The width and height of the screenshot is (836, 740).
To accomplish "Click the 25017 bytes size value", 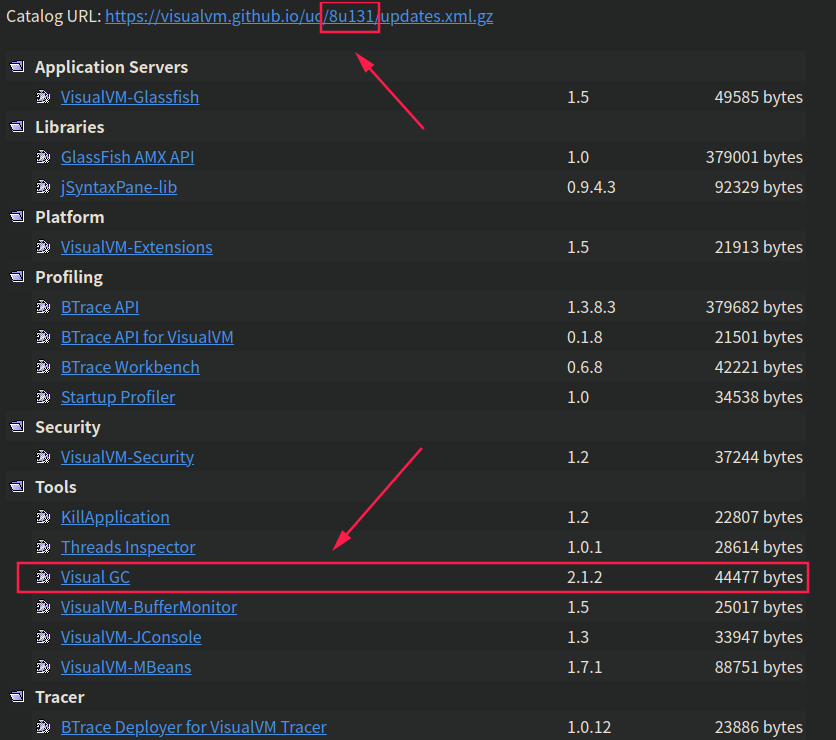I will (758, 607).
